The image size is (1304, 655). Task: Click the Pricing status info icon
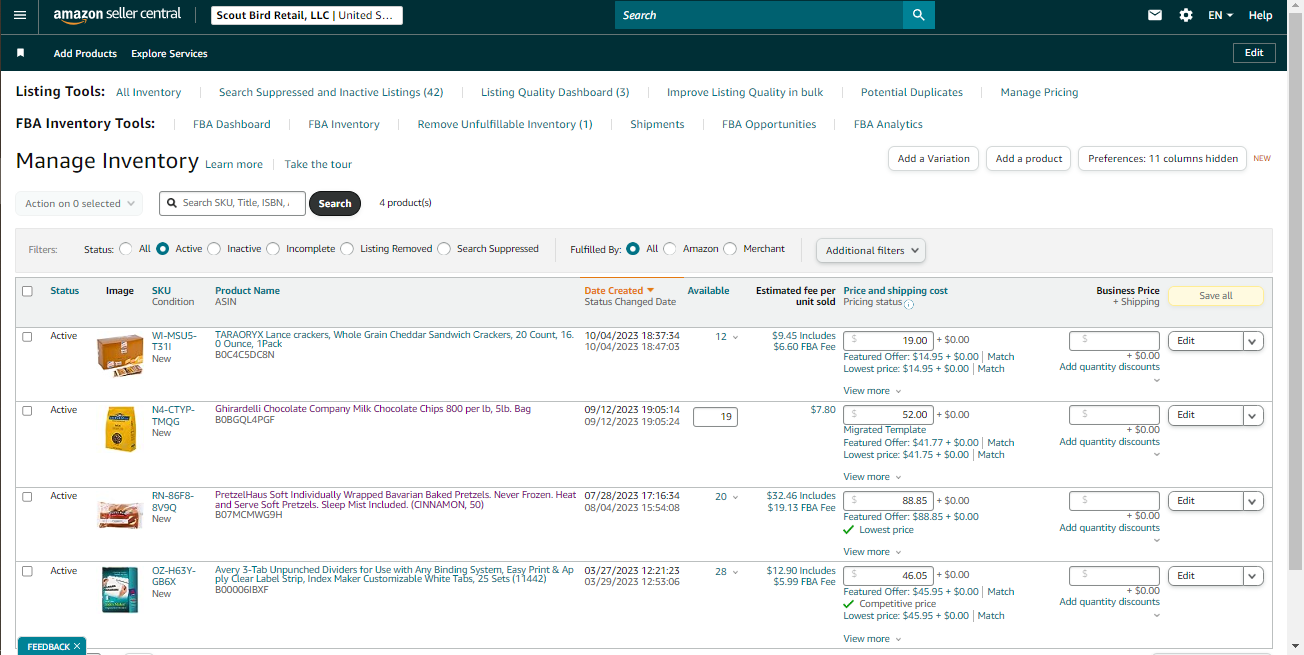(x=908, y=304)
